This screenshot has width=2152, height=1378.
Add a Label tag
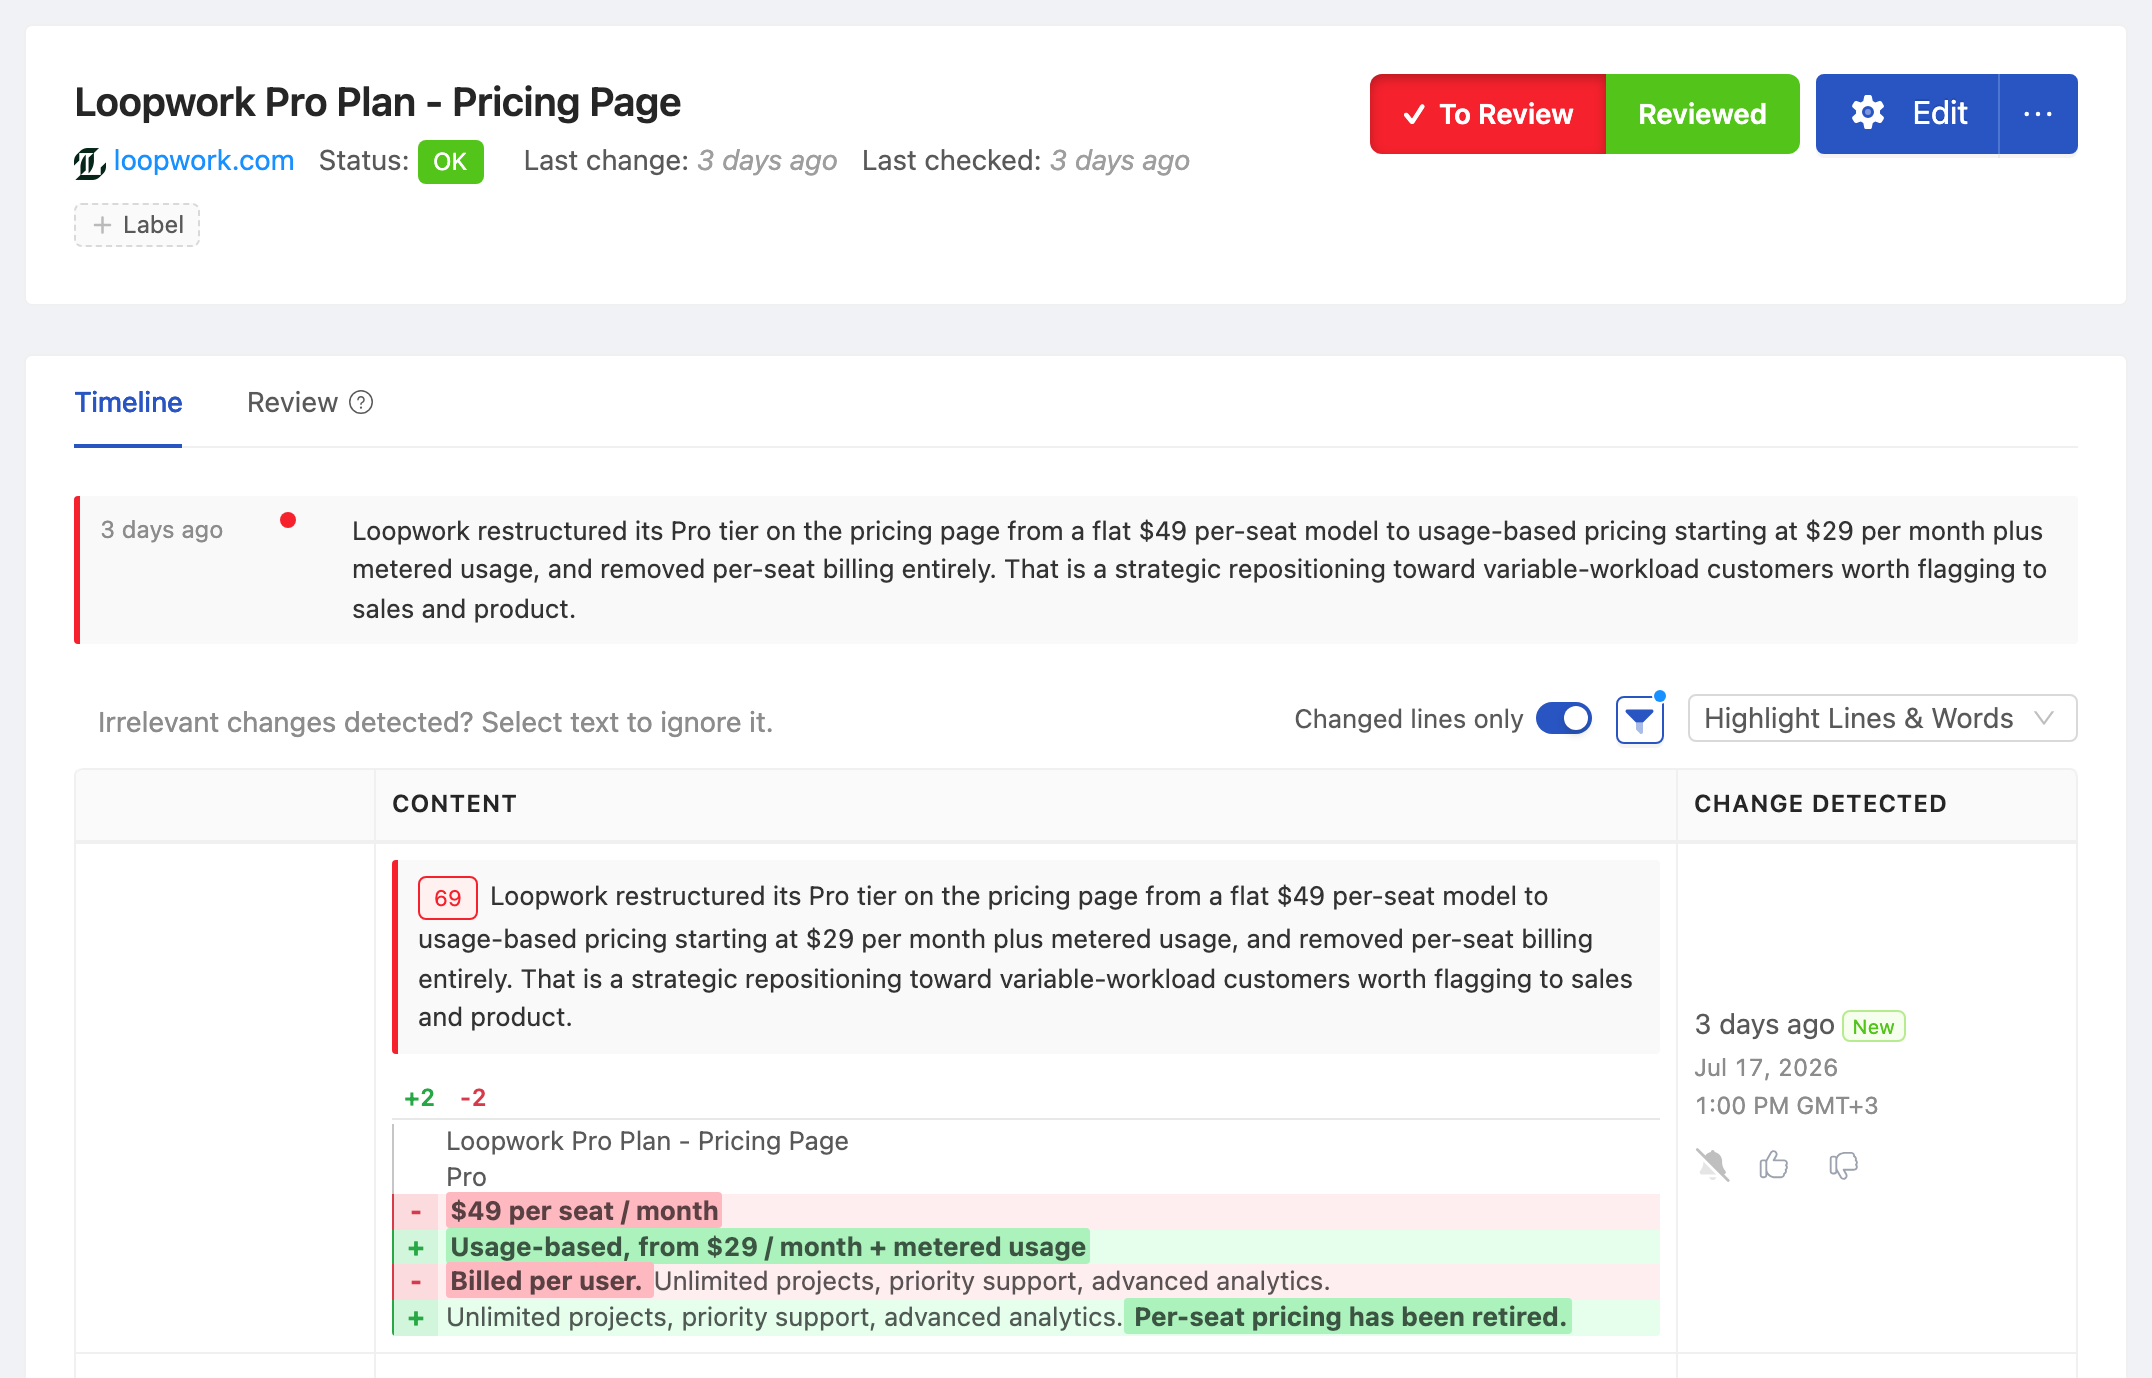(x=137, y=225)
